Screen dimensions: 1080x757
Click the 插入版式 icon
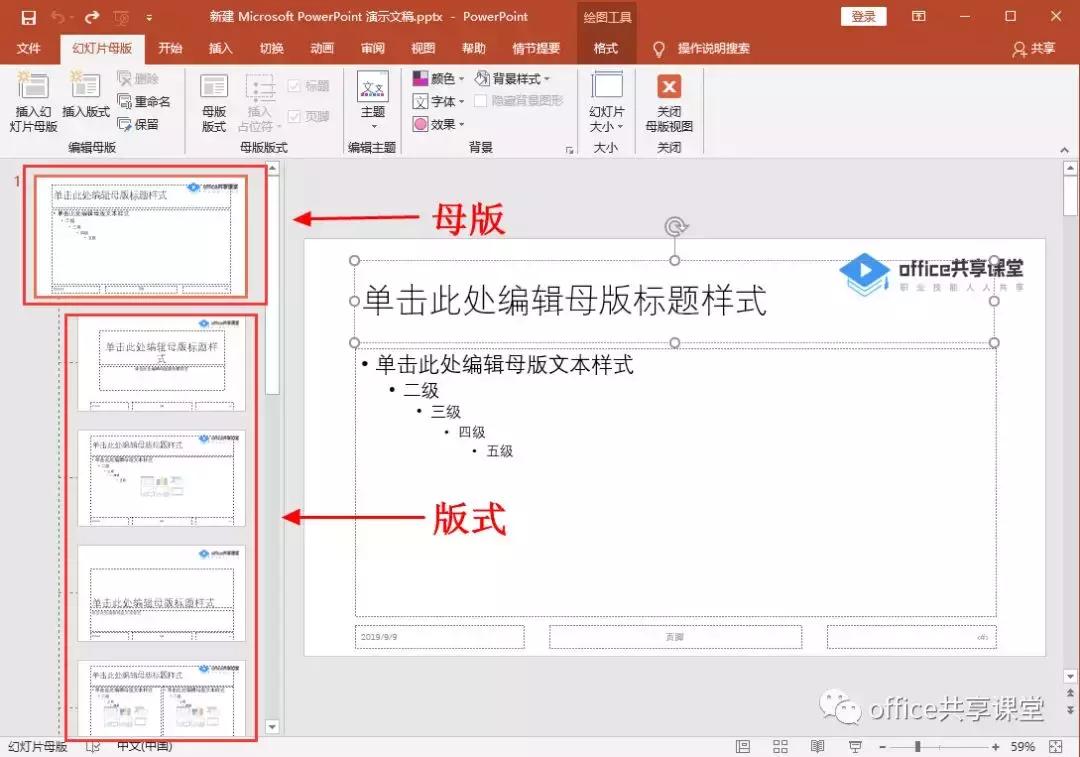click(x=85, y=102)
